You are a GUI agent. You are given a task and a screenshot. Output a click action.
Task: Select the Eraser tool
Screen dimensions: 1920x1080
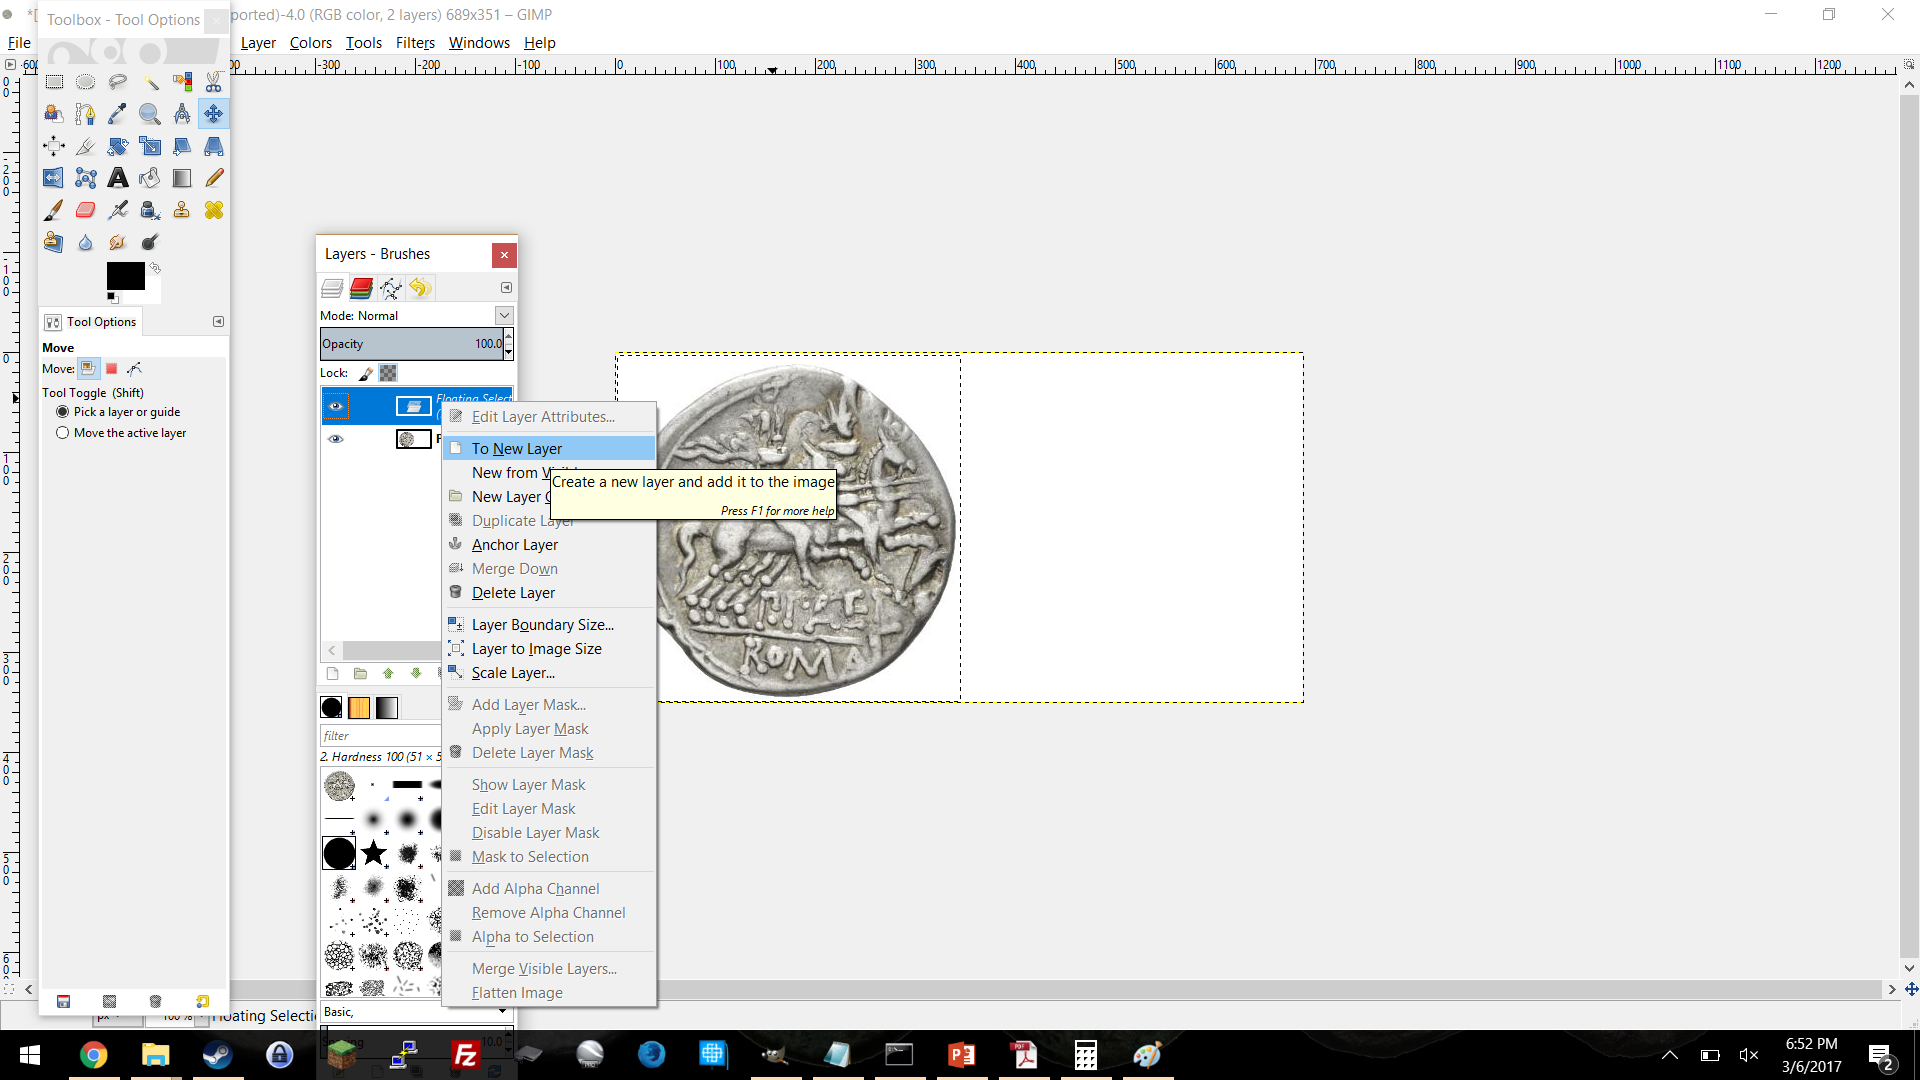(86, 210)
